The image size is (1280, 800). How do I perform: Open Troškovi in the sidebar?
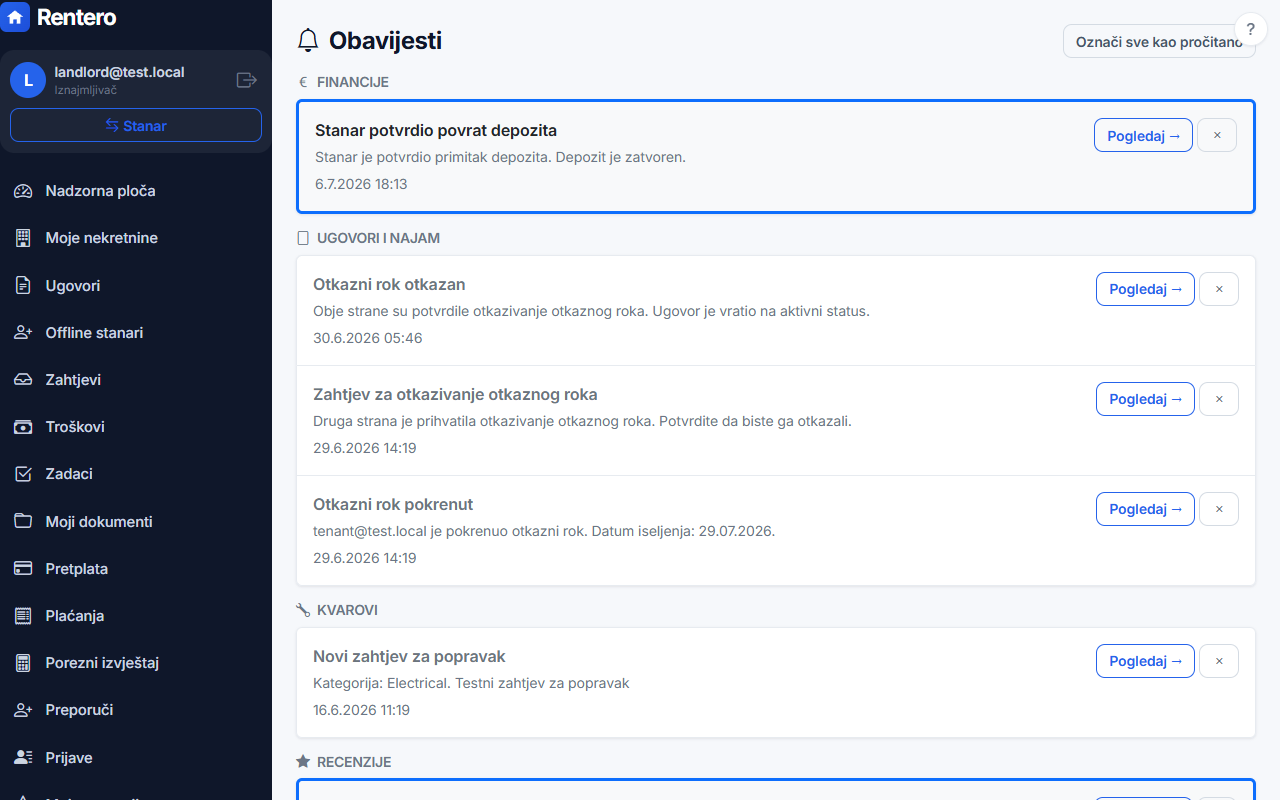coord(136,427)
